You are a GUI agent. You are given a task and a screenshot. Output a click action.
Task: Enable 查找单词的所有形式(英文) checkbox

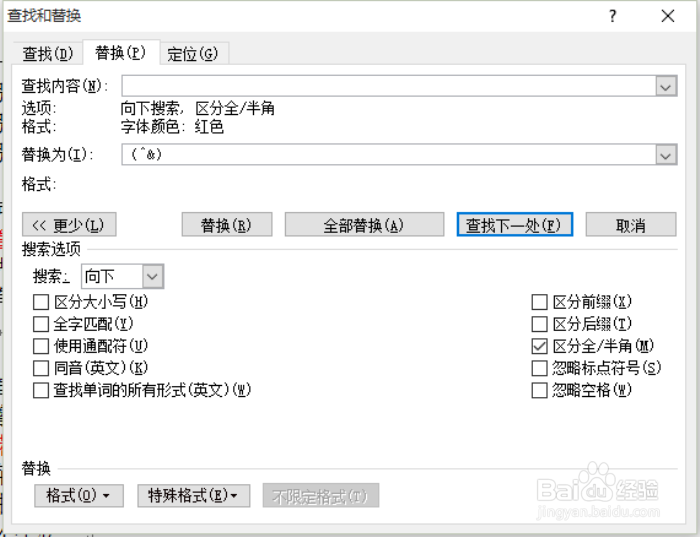[x=41, y=391]
